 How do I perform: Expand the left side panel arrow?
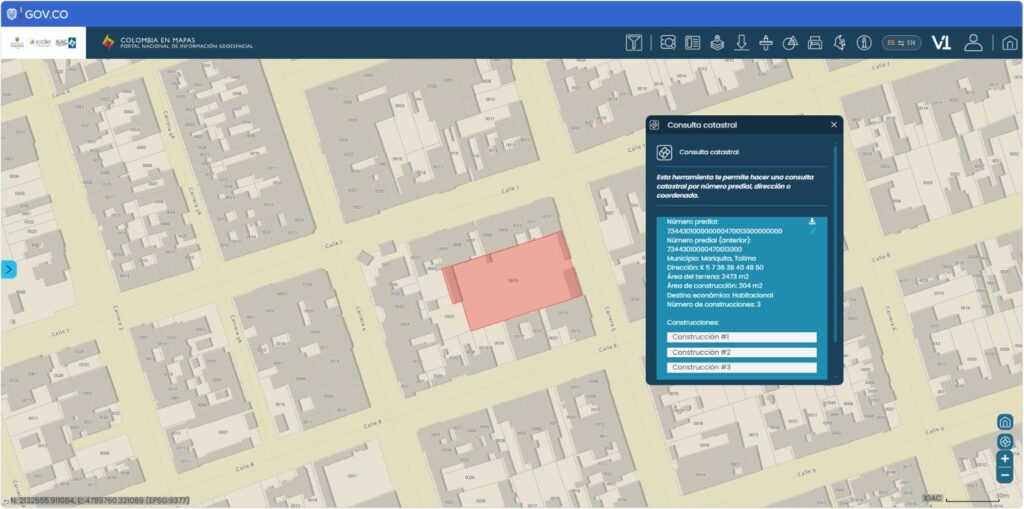(x=8, y=269)
